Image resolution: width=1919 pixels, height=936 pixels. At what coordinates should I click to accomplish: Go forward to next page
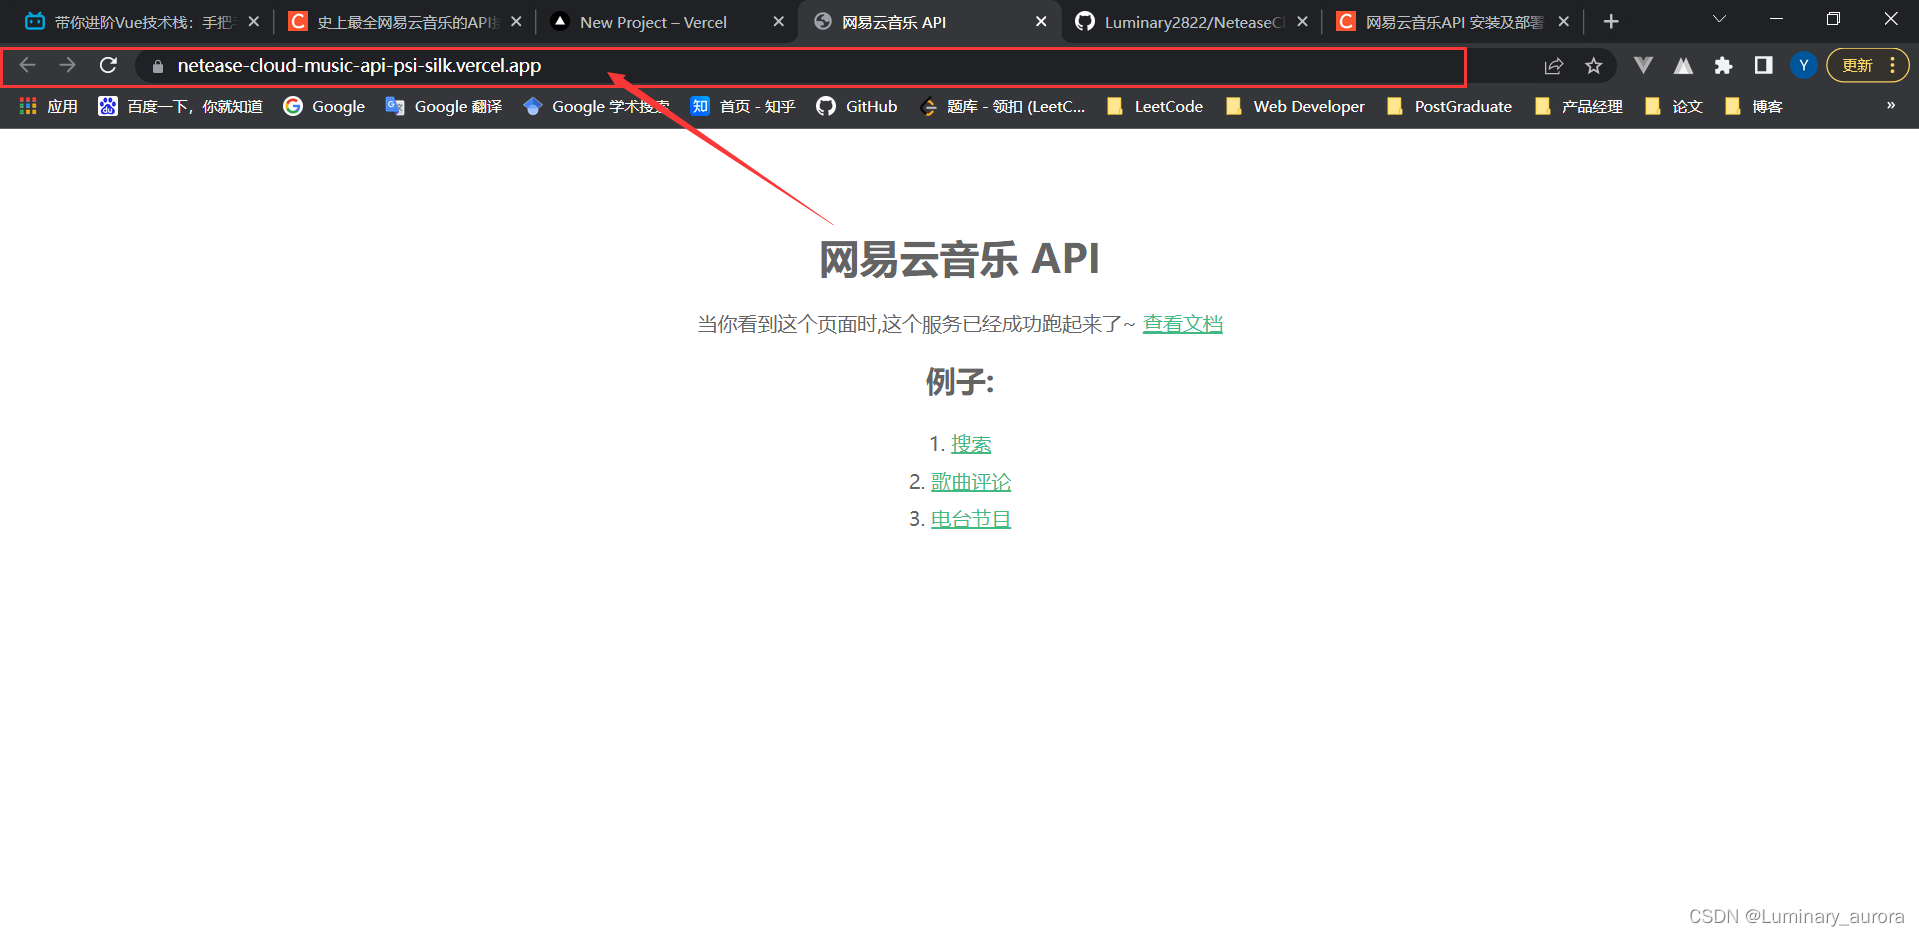67,66
